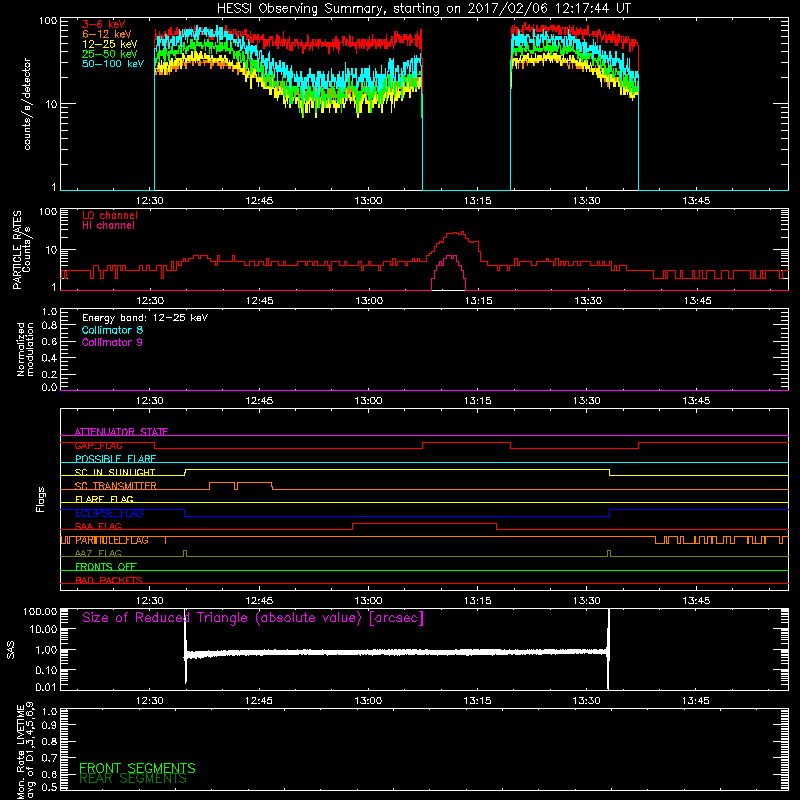The height and width of the screenshot is (800, 800).
Task: Click the Mon. Rate LIVETIME axis title
Action: (x=25, y=750)
